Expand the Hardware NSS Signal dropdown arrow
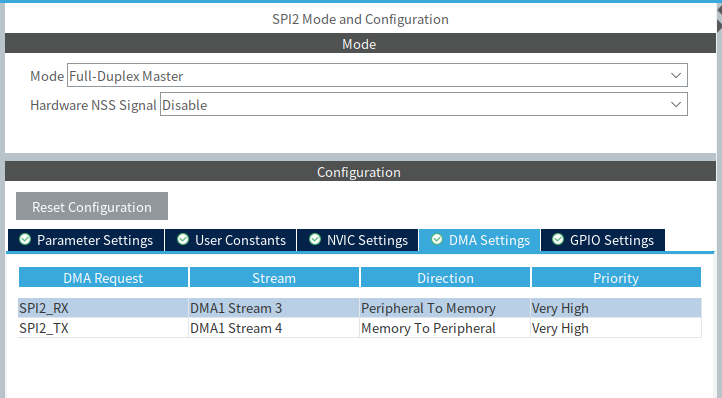 tap(676, 105)
